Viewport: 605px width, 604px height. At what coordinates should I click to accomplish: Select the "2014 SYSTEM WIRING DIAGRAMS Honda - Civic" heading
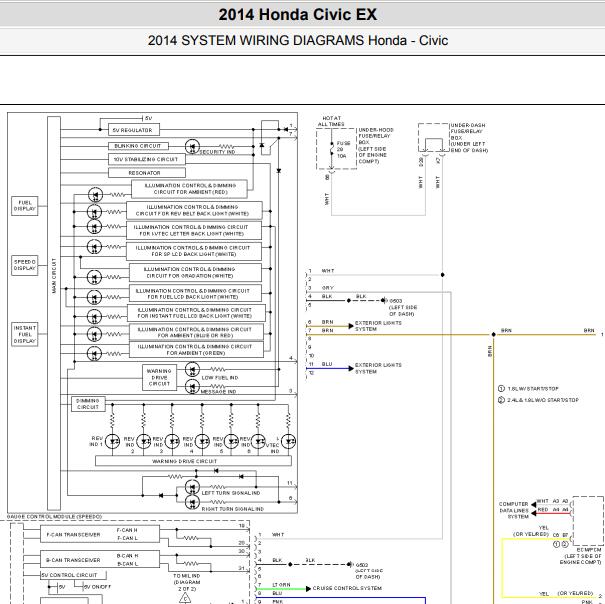pos(297,41)
